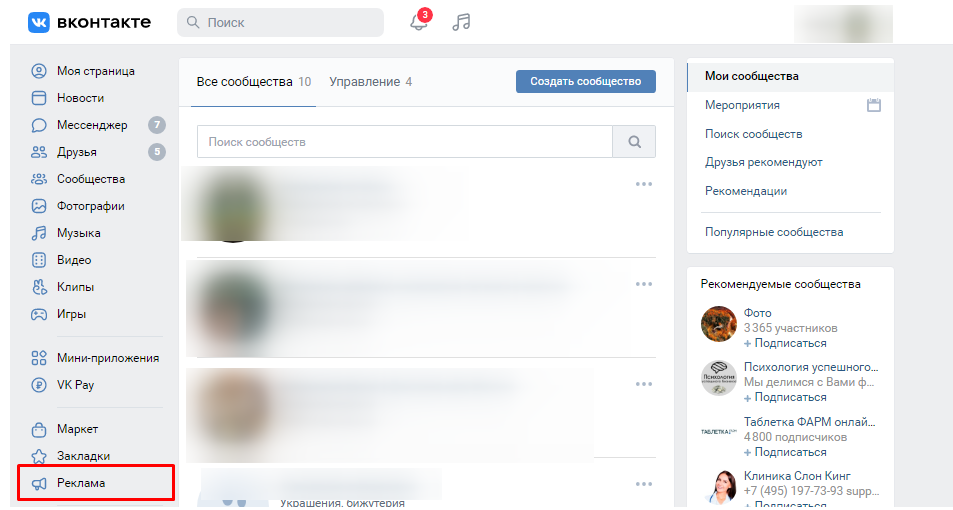953x510 pixels.
Task: Switch to the Управление tab
Action: 370,82
